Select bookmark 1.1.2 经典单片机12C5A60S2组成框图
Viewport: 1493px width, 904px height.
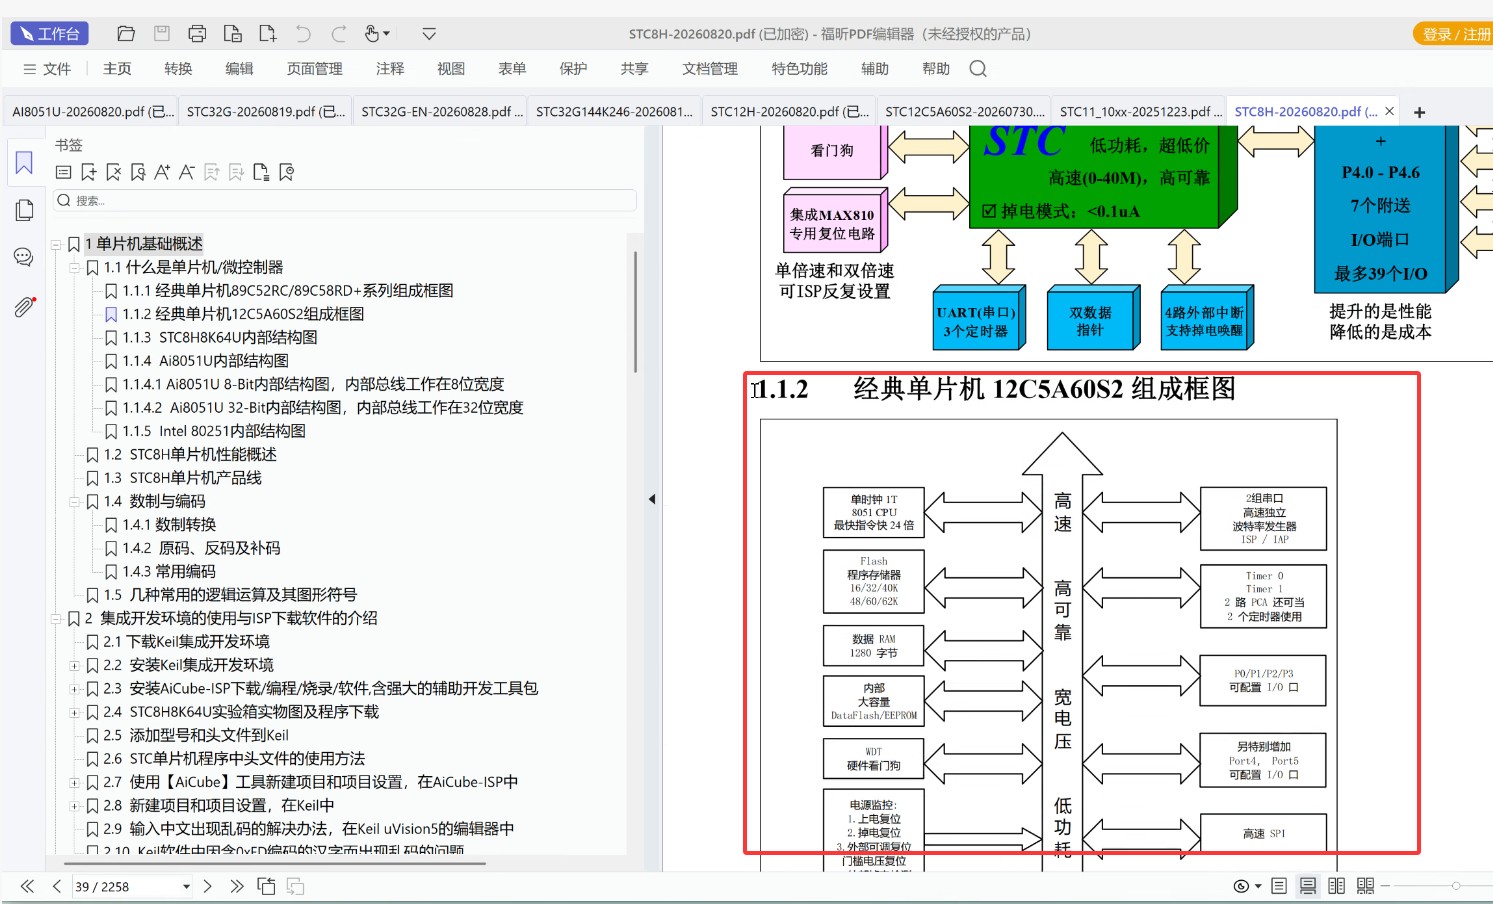click(244, 314)
